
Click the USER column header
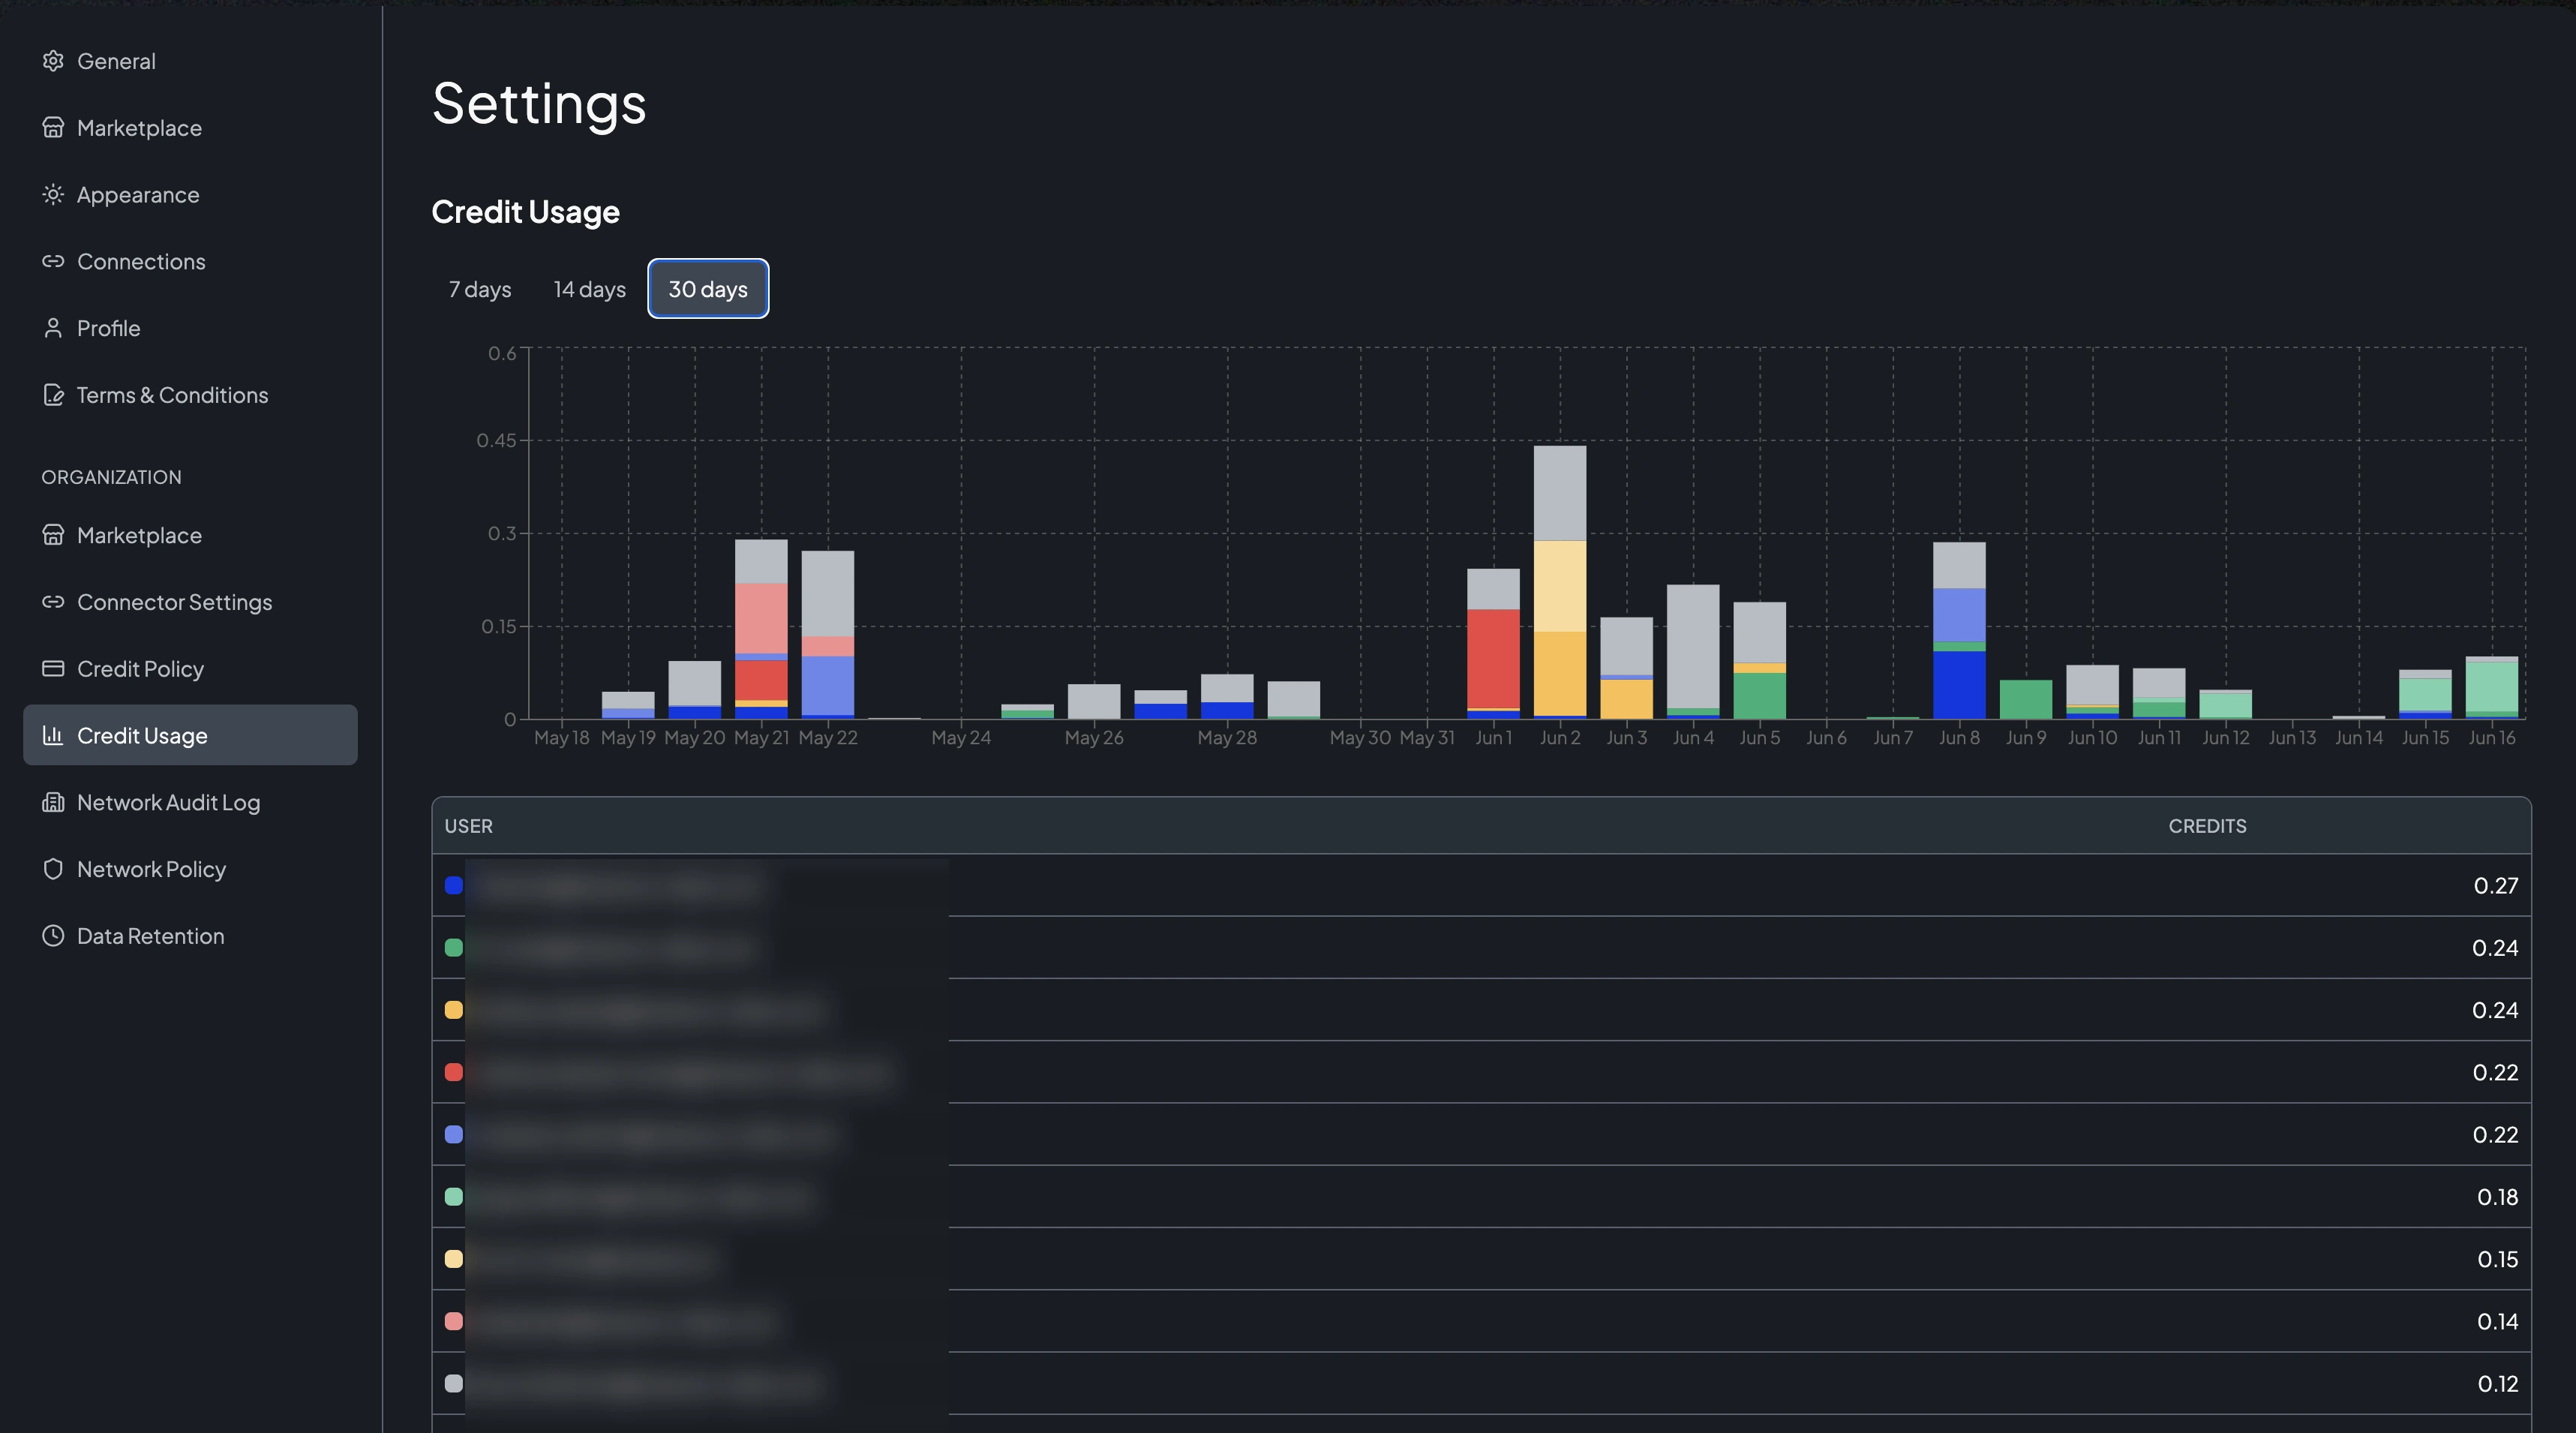tap(468, 826)
